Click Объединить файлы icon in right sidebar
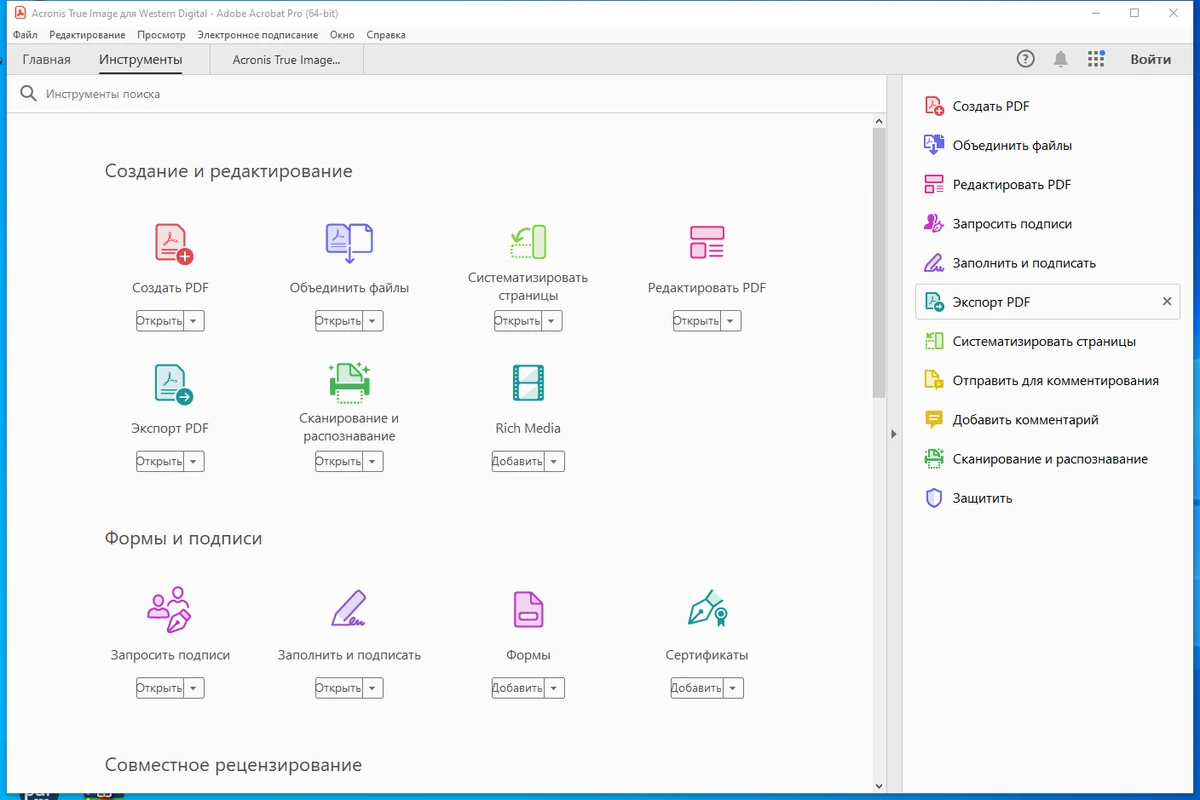Screen dimensions: 1200x800 (934, 145)
